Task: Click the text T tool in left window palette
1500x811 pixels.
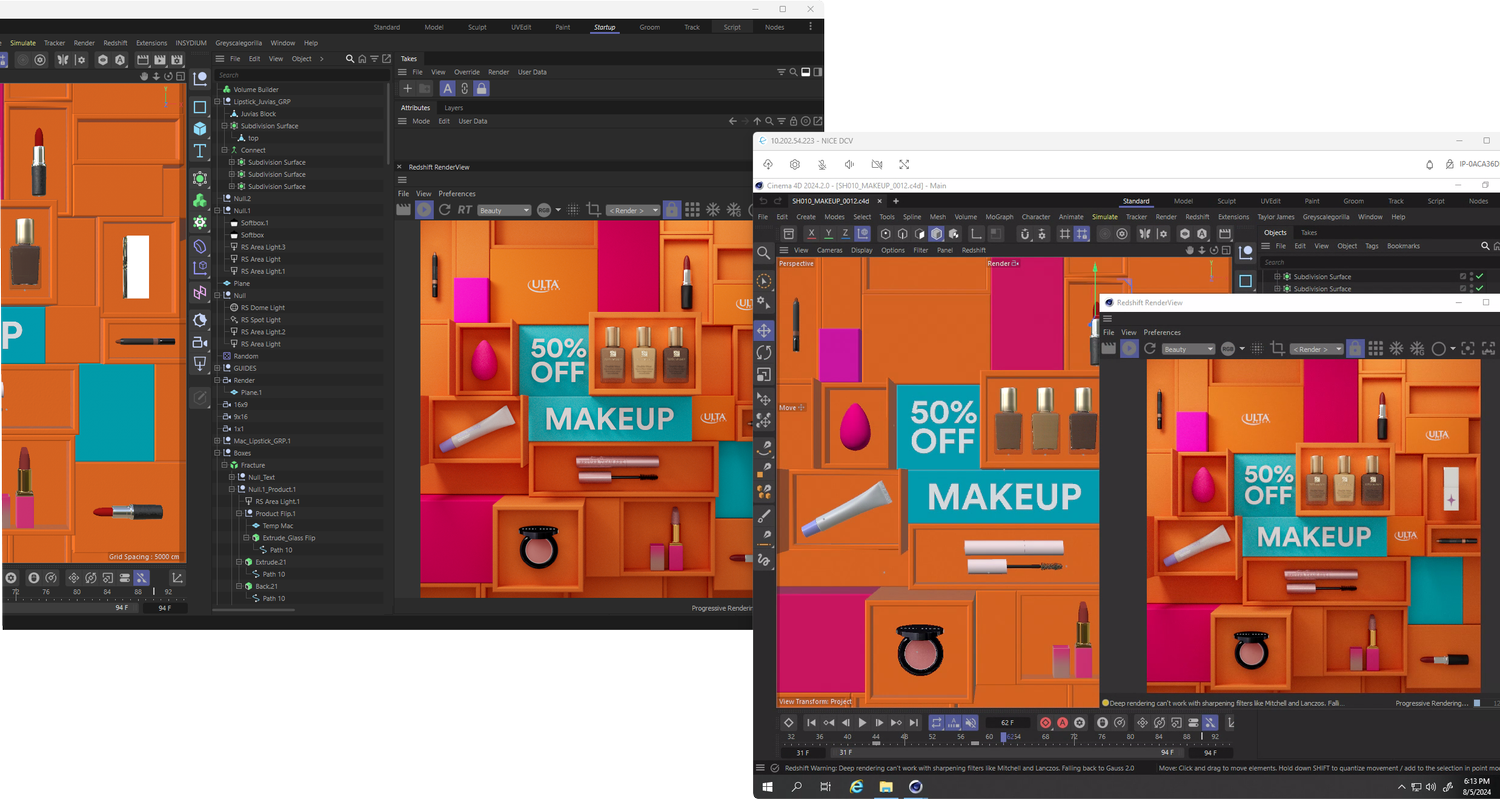Action: [x=200, y=151]
